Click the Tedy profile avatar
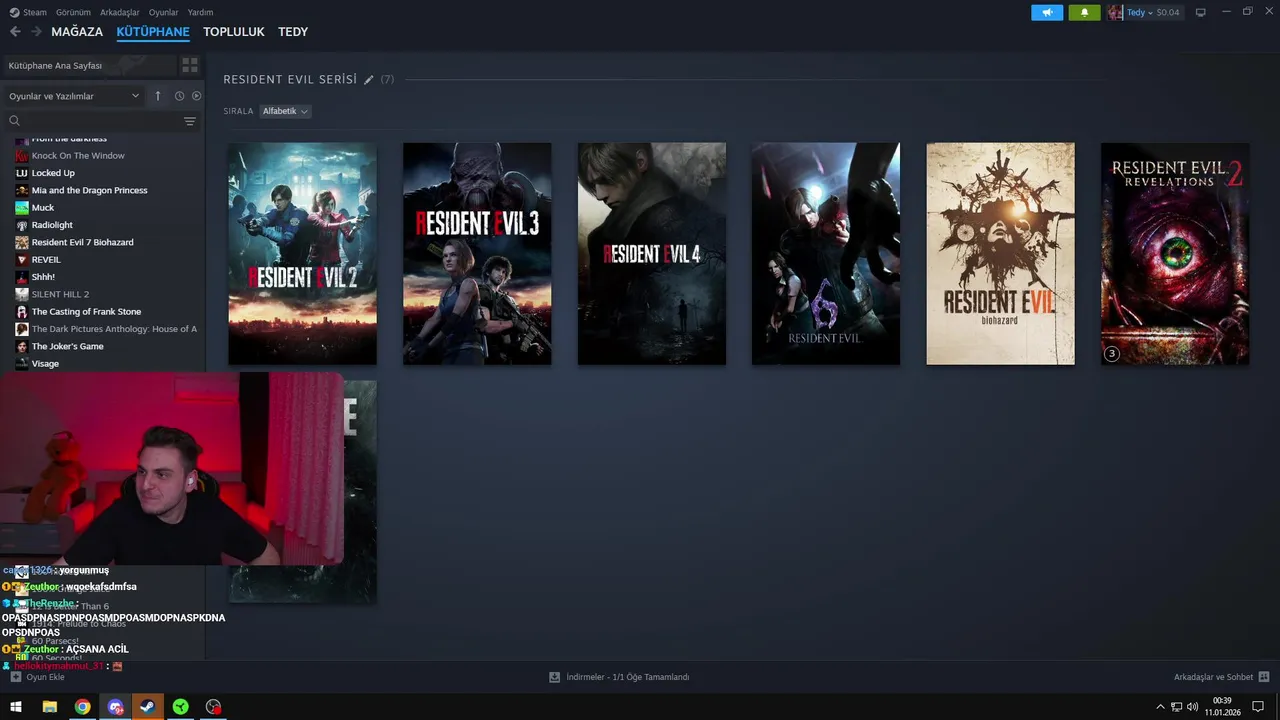 [1115, 12]
